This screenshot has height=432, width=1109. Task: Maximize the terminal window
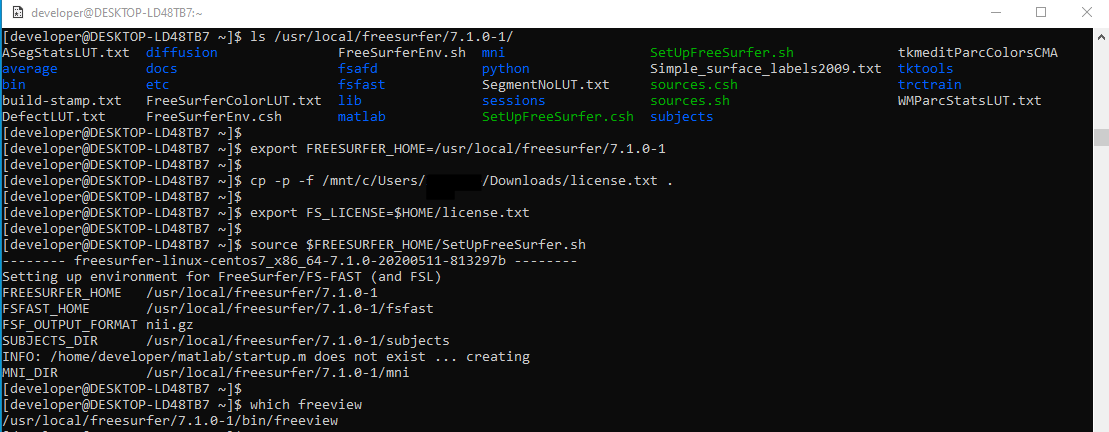[1040, 13]
